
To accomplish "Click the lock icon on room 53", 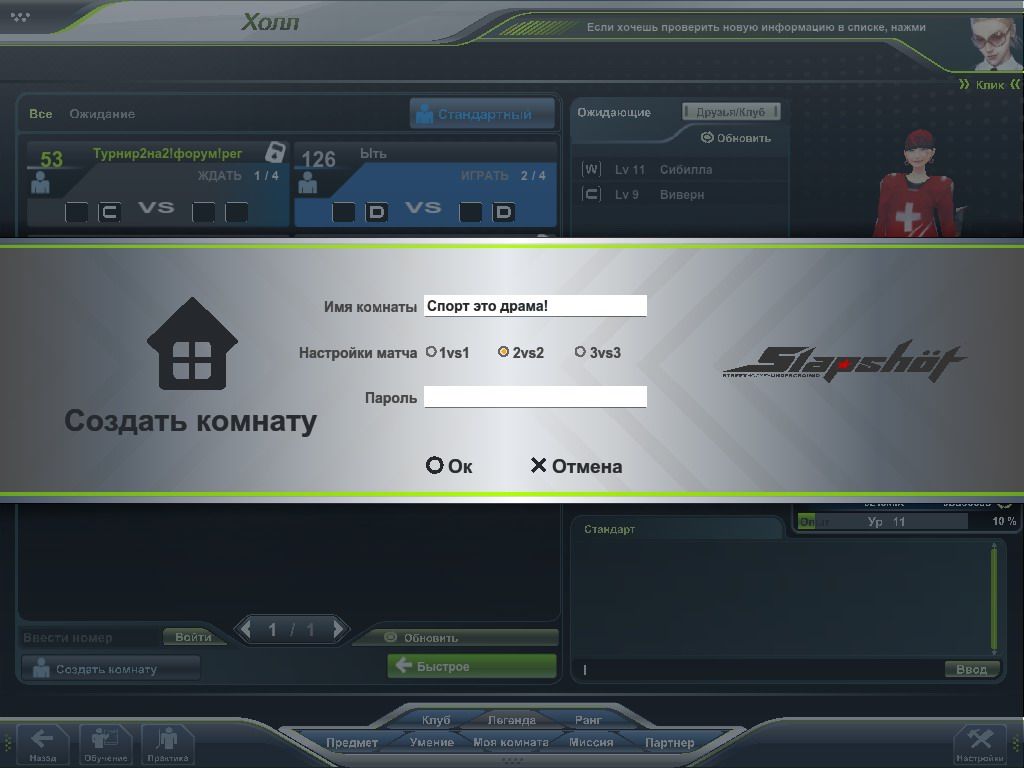I will [274, 152].
